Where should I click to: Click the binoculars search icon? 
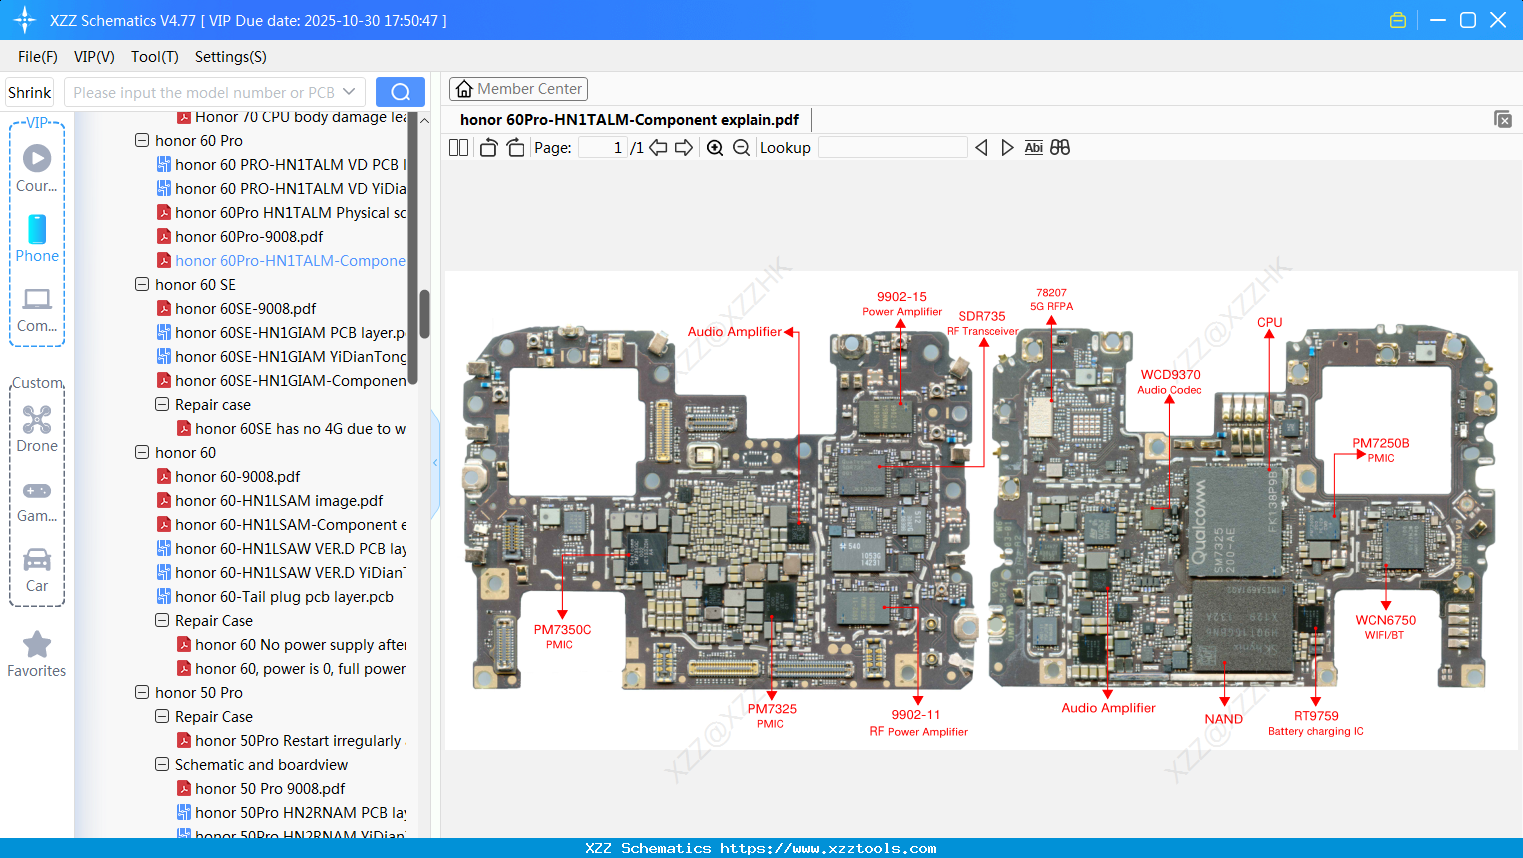pos(1060,148)
